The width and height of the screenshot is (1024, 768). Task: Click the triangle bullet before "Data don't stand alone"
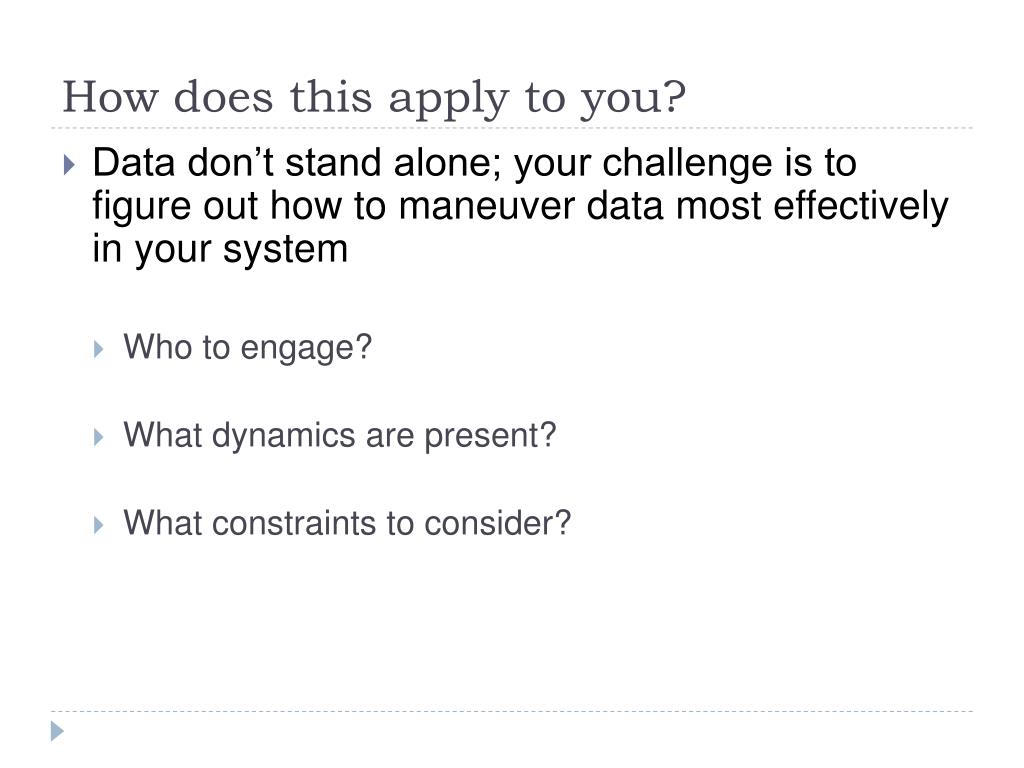pos(69,164)
